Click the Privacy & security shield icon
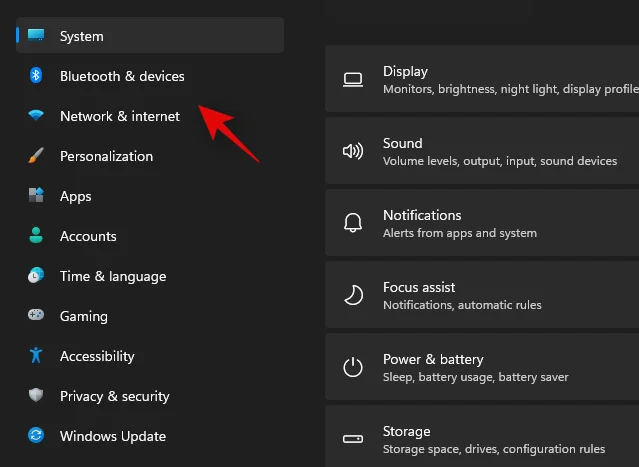 pyautogui.click(x=36, y=396)
